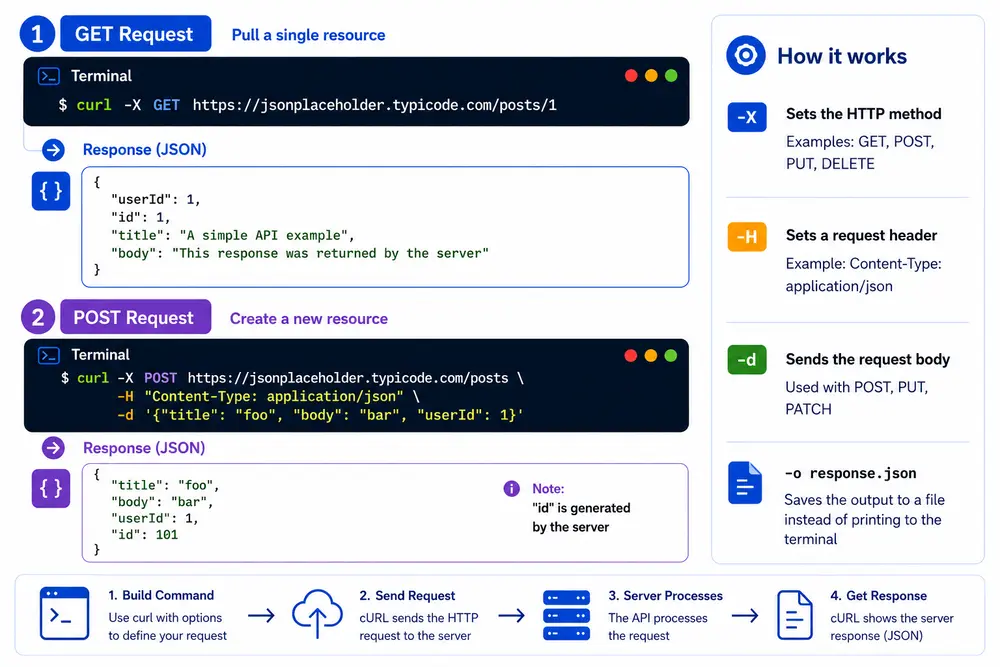Click the blue arrow circle beside GET Response (JSON)

(x=54, y=150)
